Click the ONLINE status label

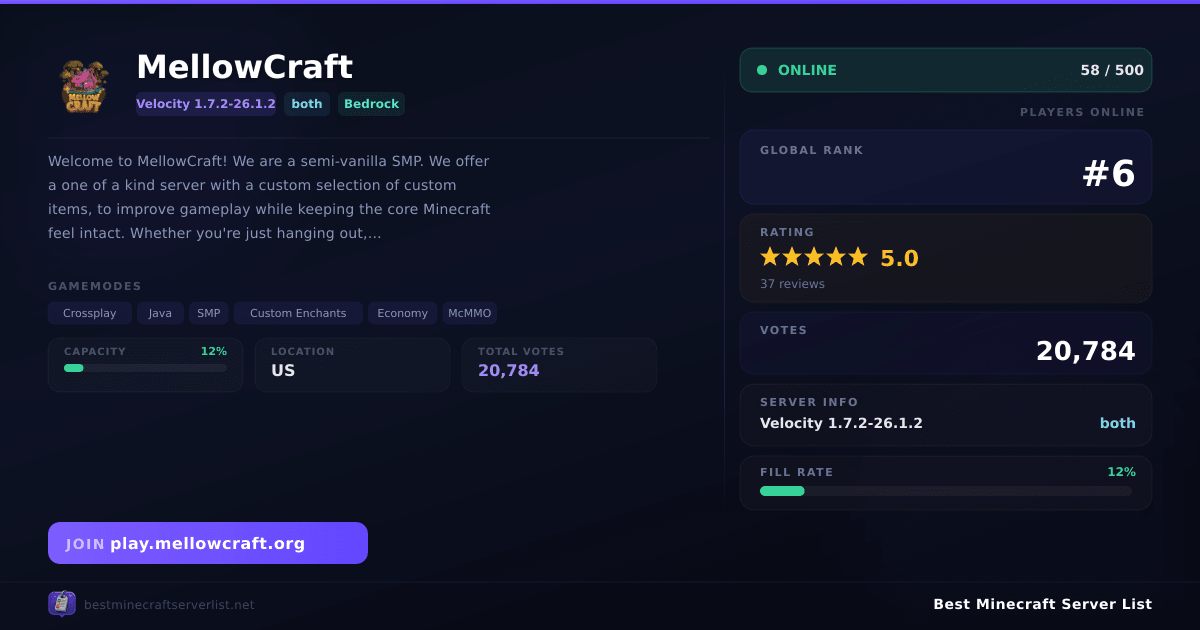click(x=807, y=70)
